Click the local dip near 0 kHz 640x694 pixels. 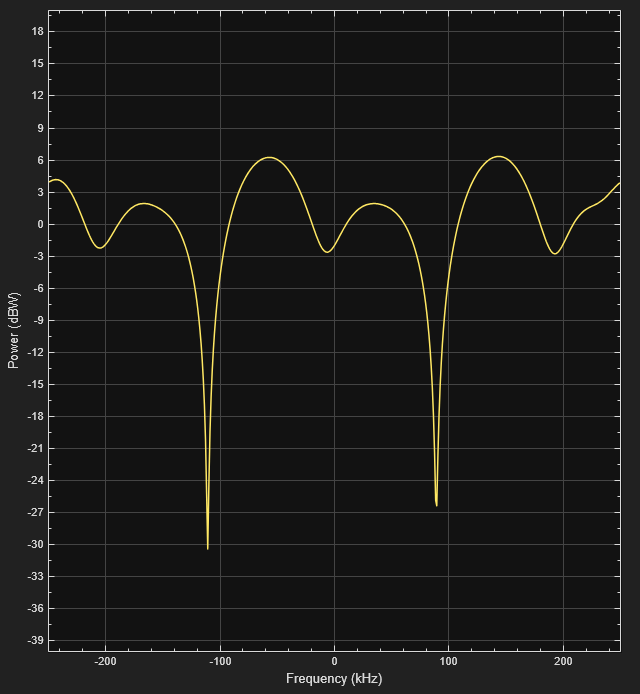click(327, 252)
